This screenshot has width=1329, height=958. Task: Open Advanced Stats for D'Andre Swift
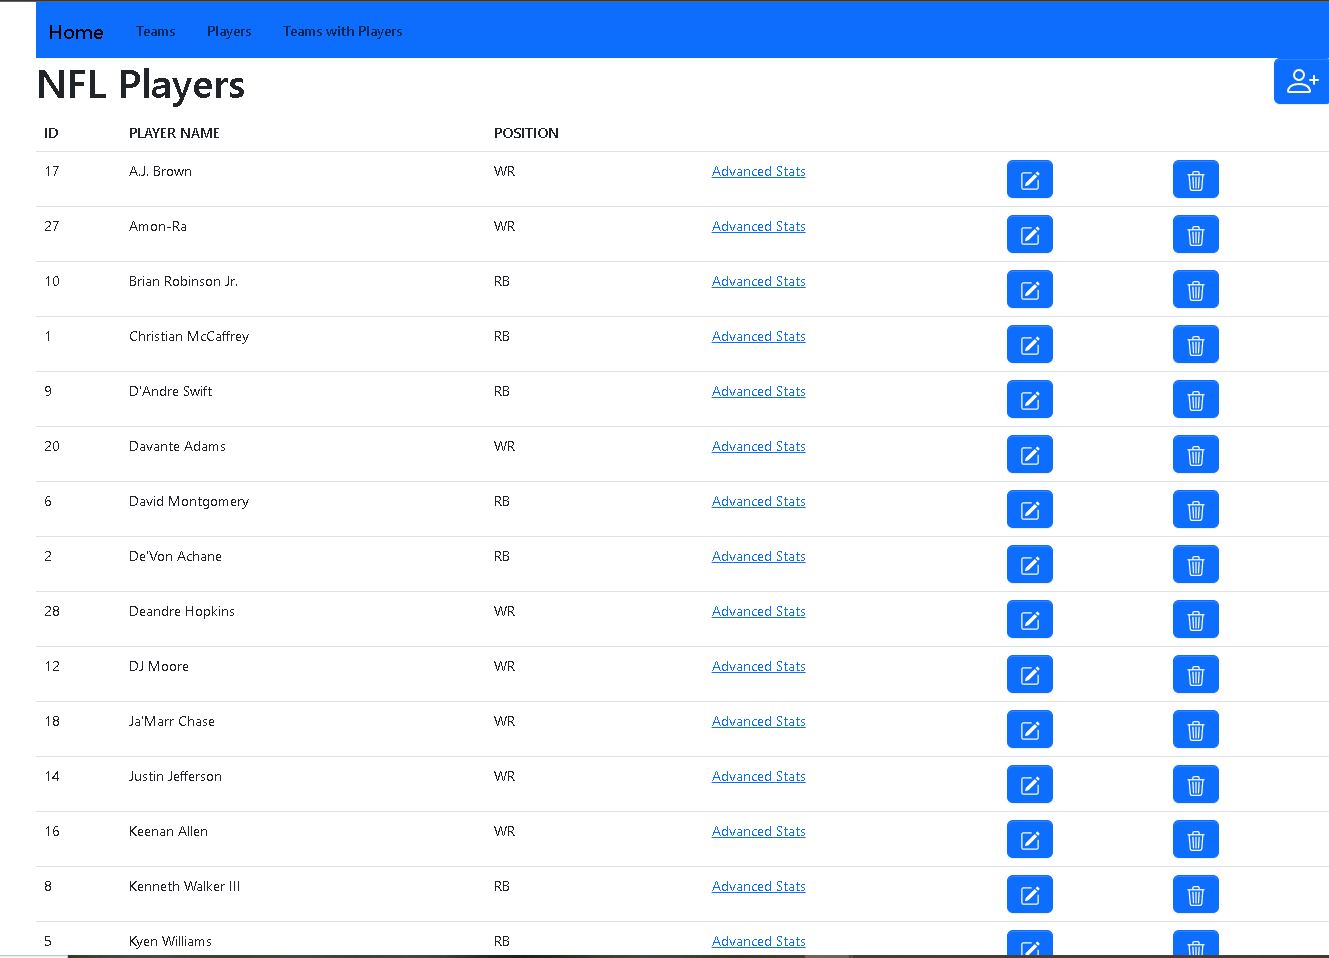pyautogui.click(x=758, y=392)
